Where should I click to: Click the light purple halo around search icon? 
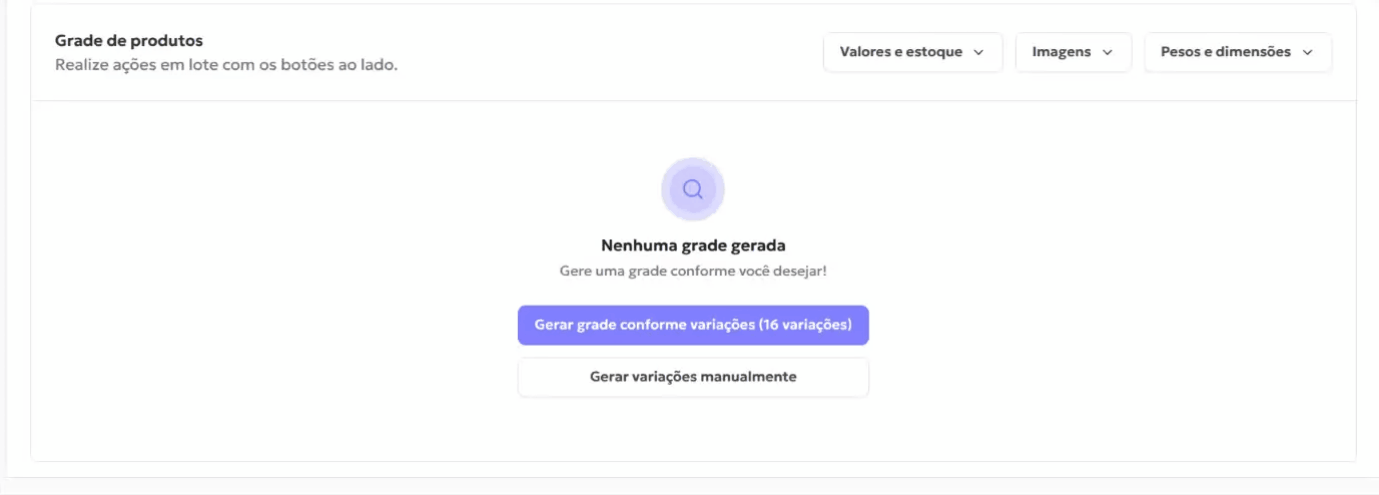(x=693, y=189)
